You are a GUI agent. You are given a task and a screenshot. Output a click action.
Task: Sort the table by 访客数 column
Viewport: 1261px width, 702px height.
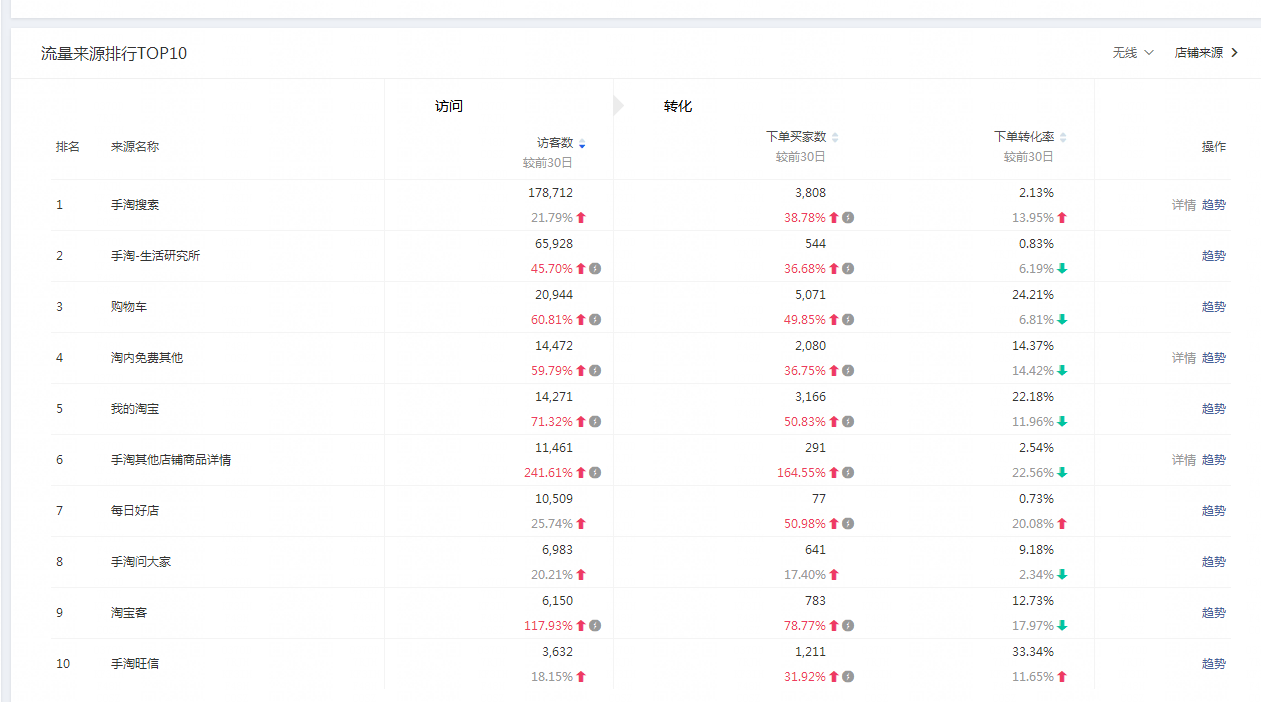coord(582,144)
